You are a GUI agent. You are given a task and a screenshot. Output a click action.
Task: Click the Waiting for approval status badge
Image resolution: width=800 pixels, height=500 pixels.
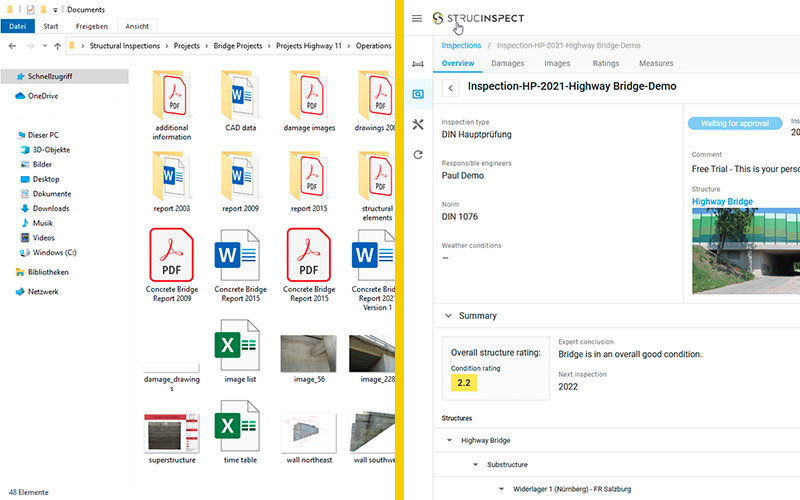[735, 123]
